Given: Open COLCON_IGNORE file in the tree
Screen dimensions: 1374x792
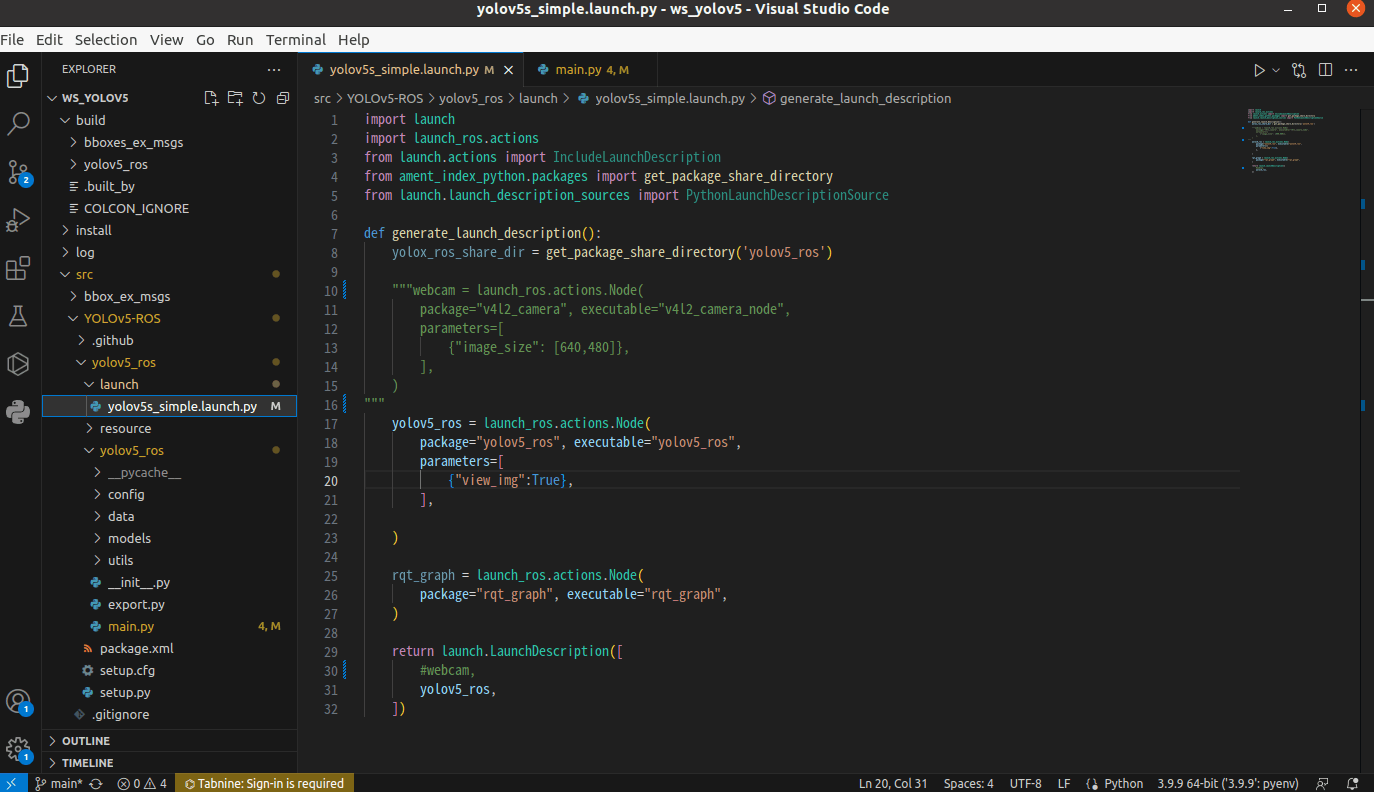Looking at the screenshot, I should click(x=169, y=208).
